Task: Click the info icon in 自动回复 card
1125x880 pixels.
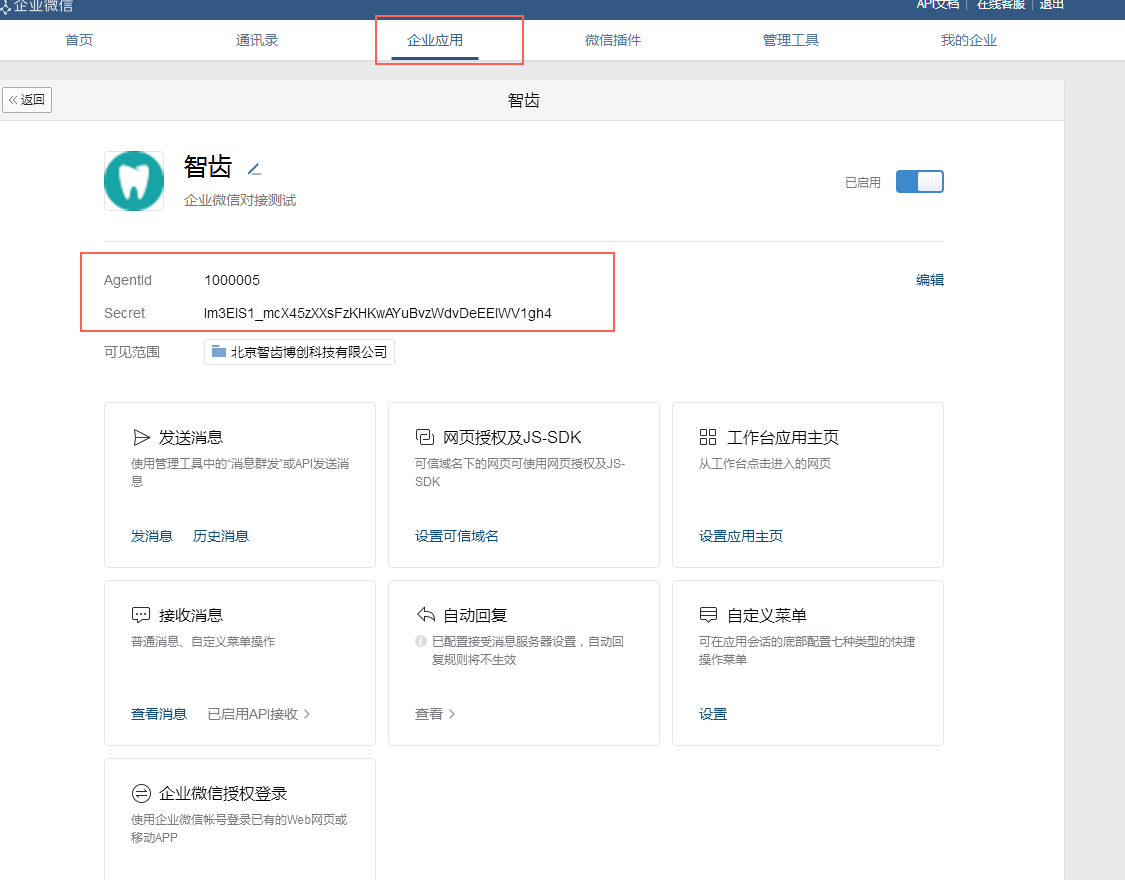Action: point(421,641)
